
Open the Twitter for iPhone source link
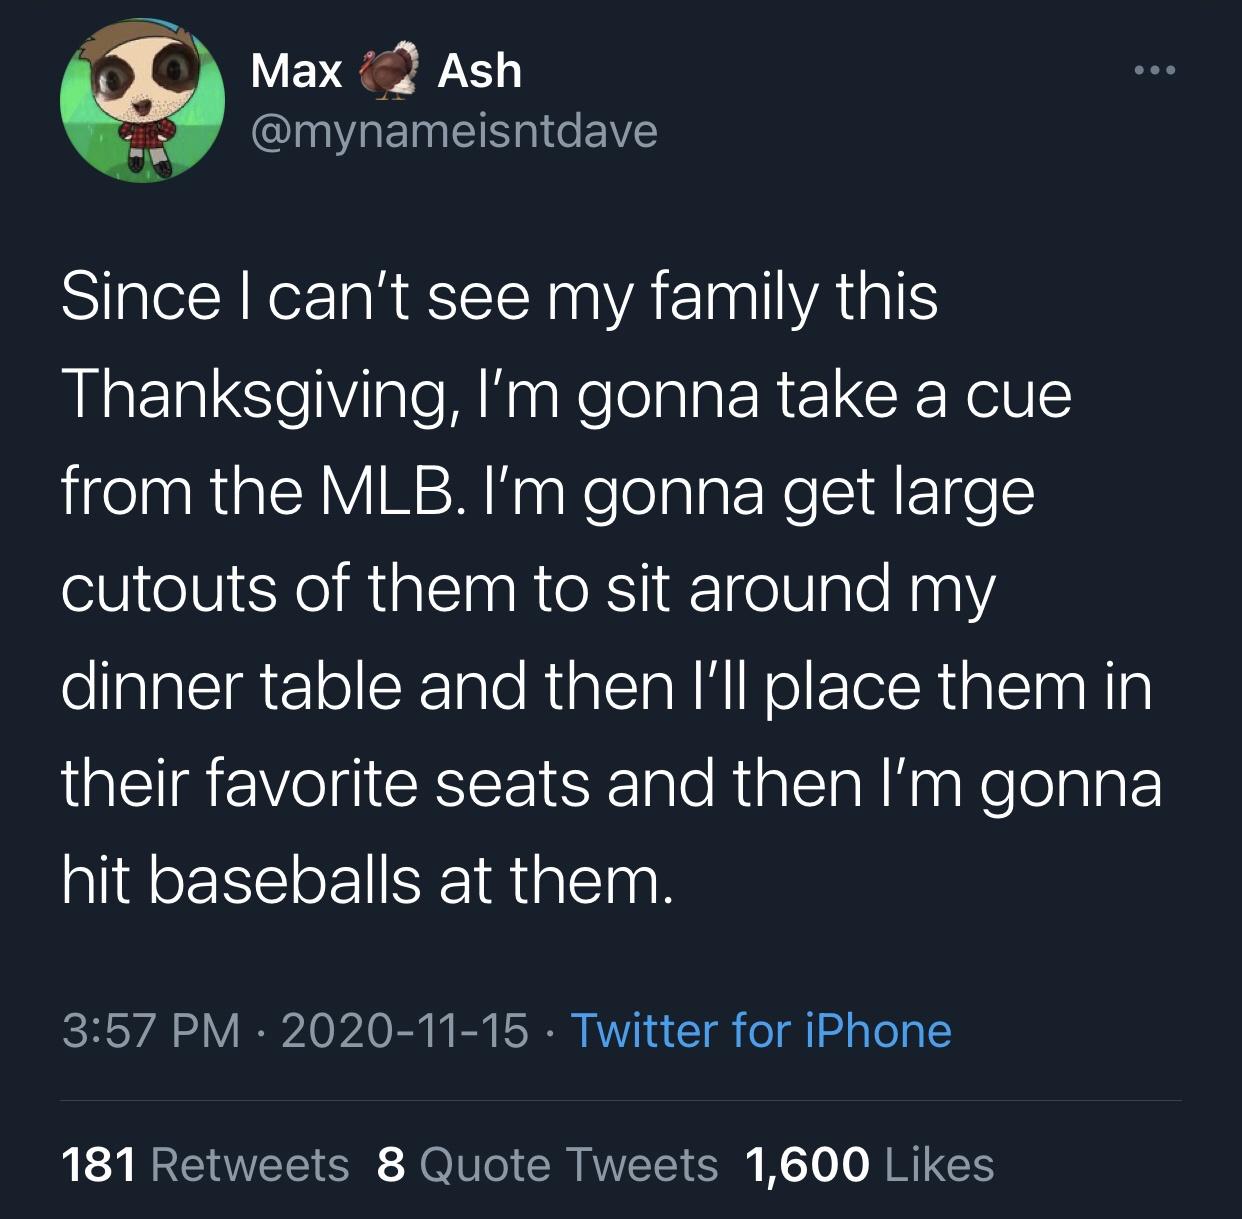760,1031
